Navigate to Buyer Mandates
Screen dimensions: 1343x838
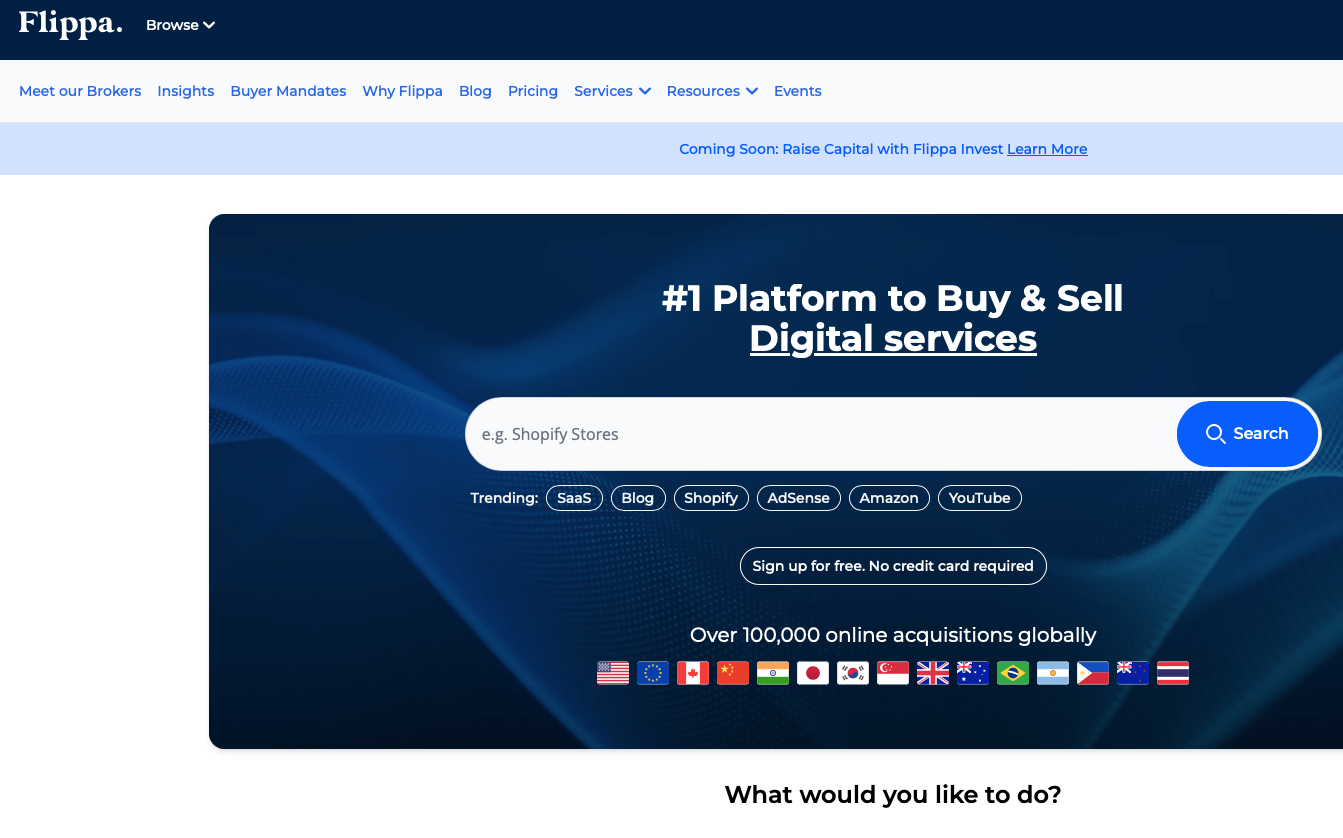coord(288,91)
